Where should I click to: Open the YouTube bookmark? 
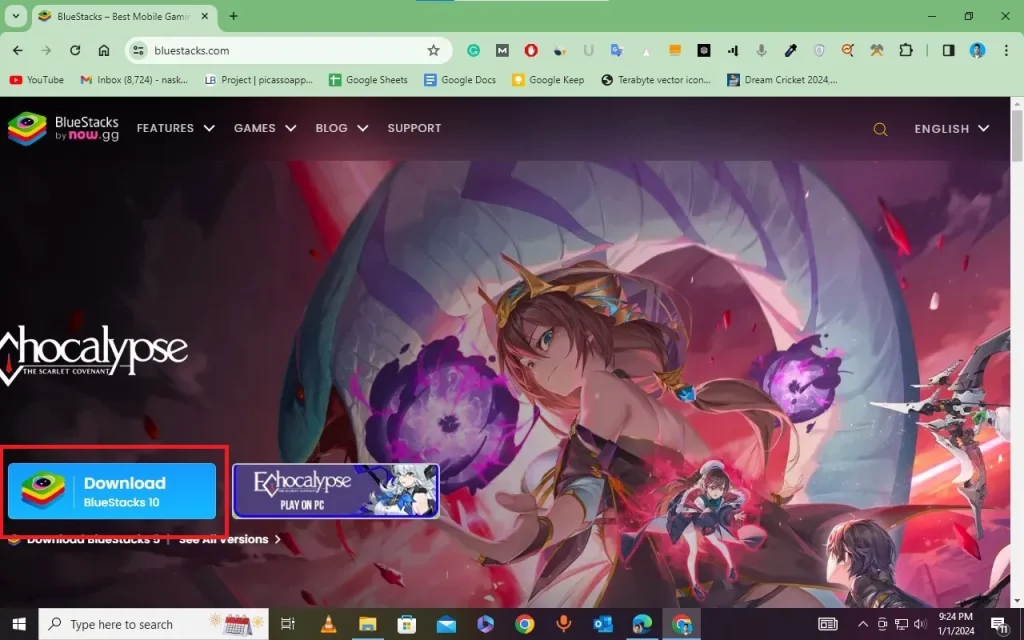[x=37, y=80]
